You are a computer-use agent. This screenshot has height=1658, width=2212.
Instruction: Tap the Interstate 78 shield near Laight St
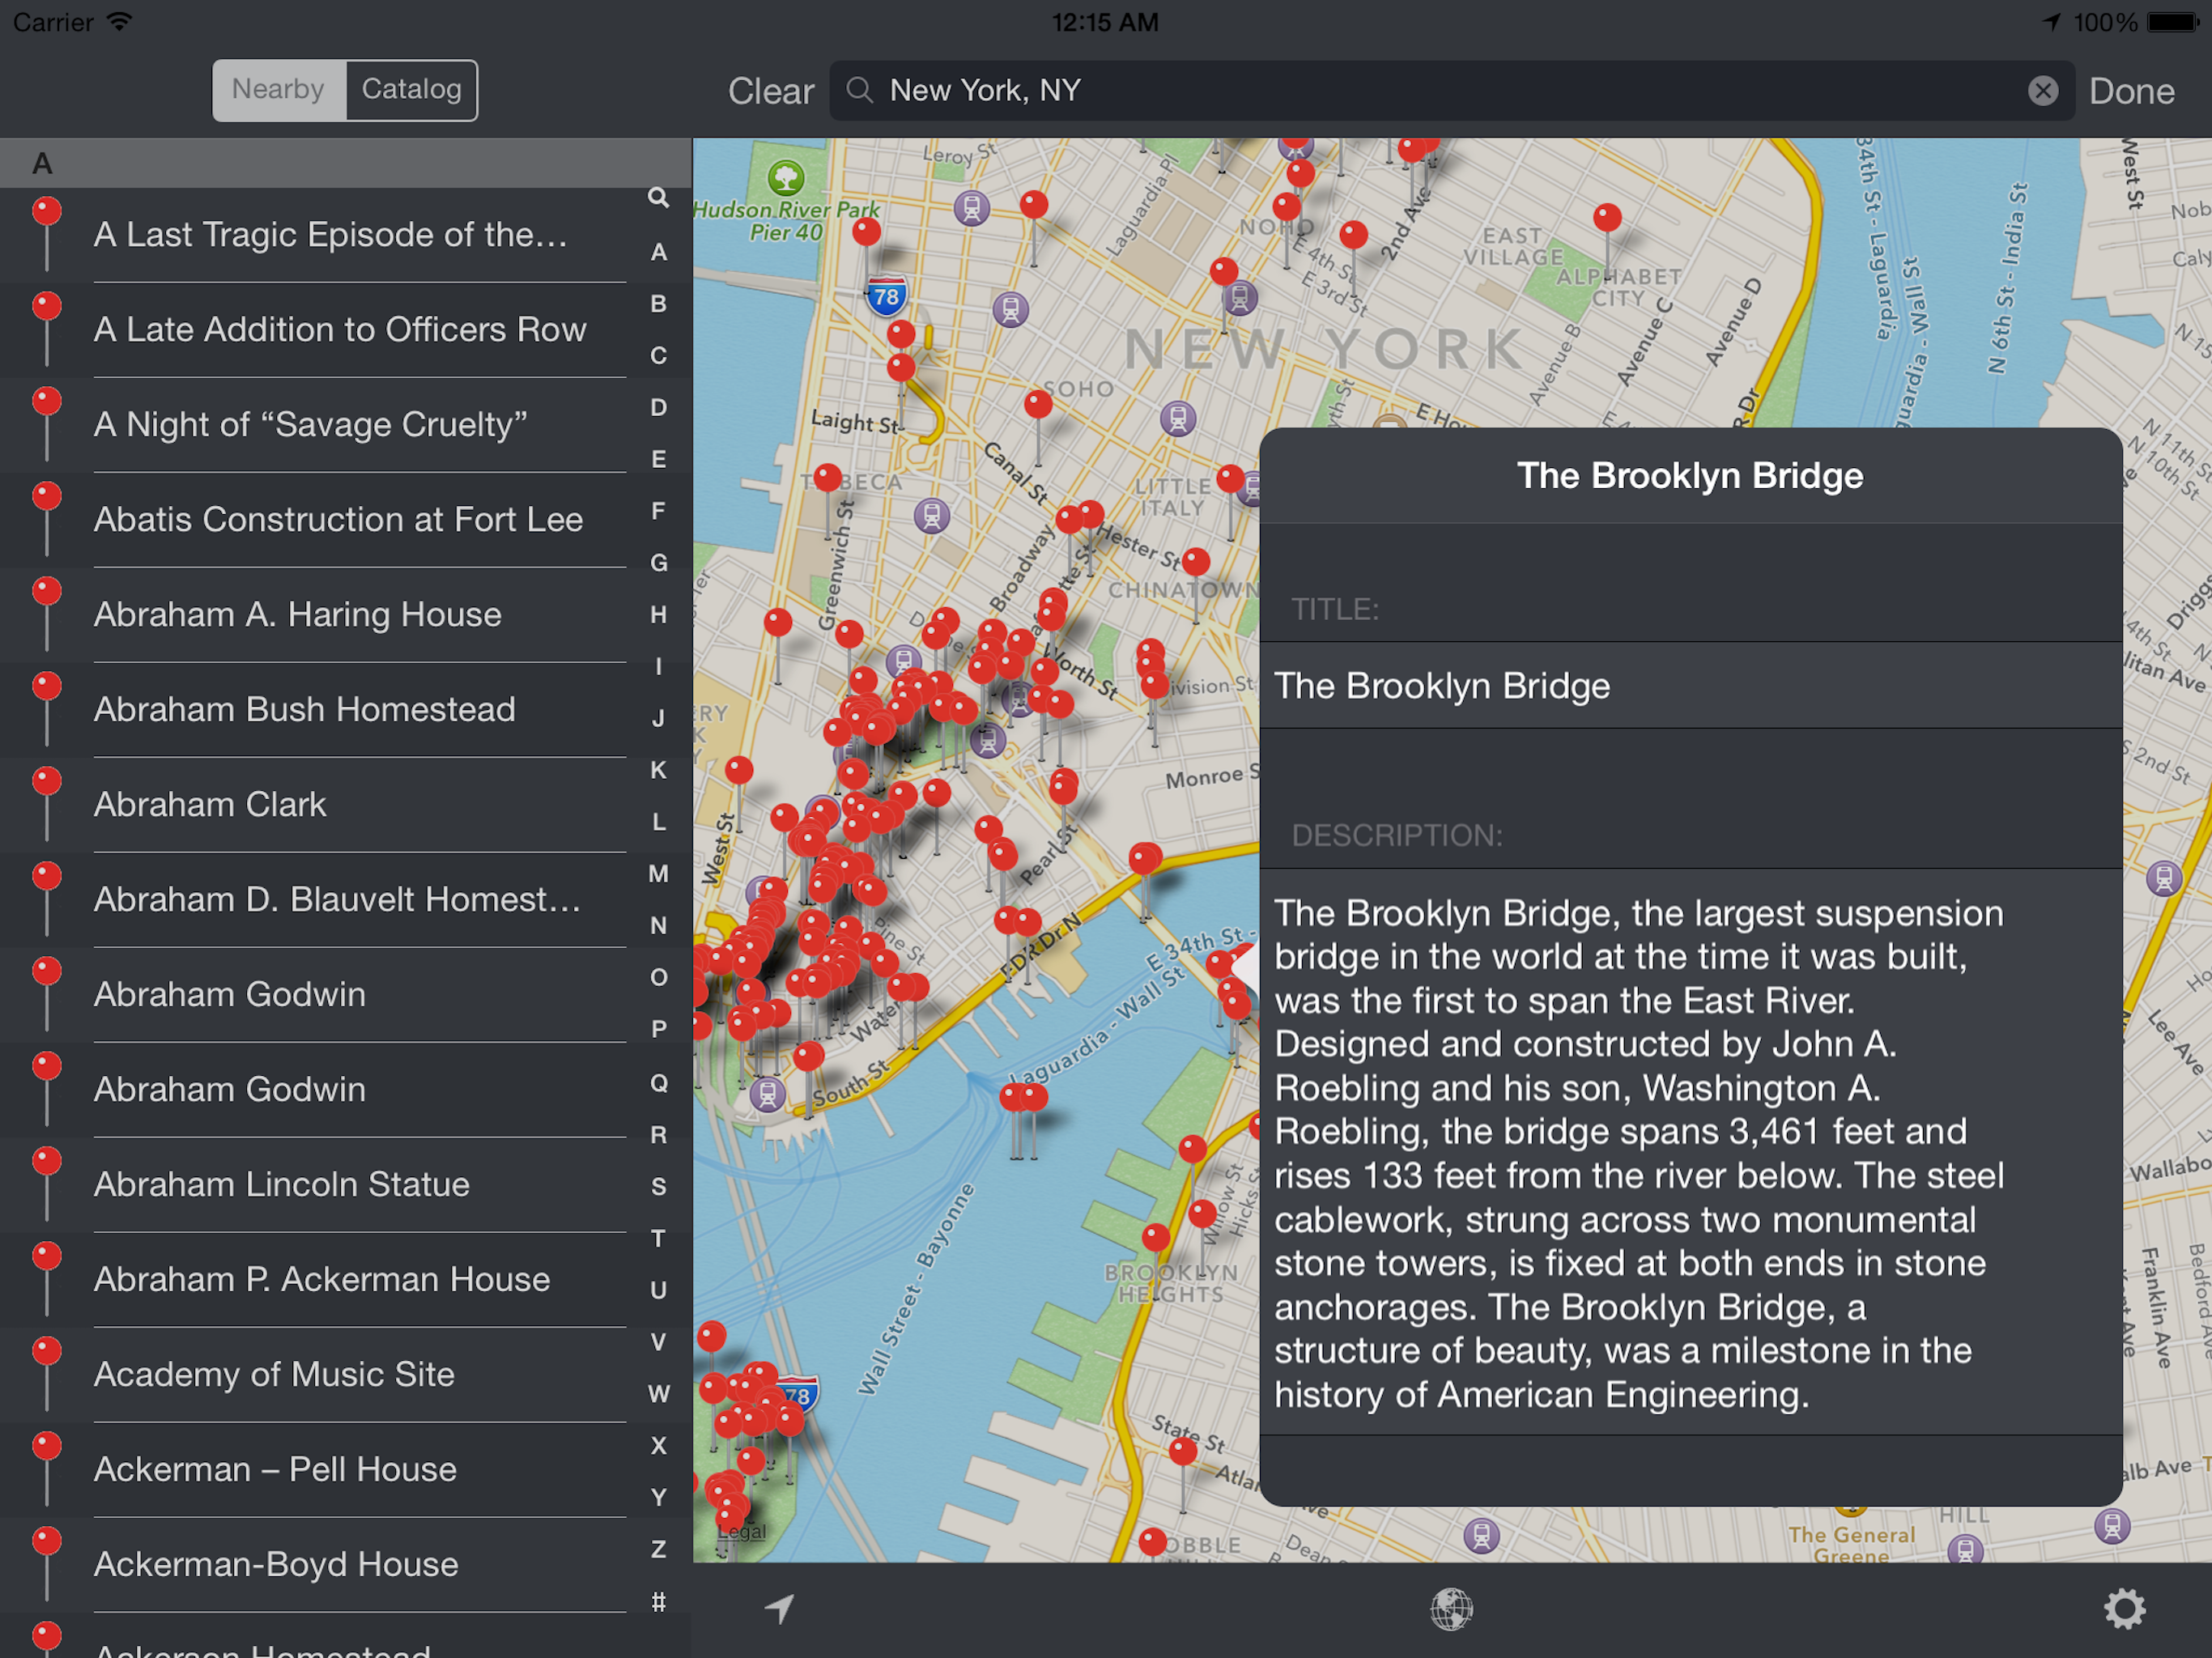tap(886, 297)
